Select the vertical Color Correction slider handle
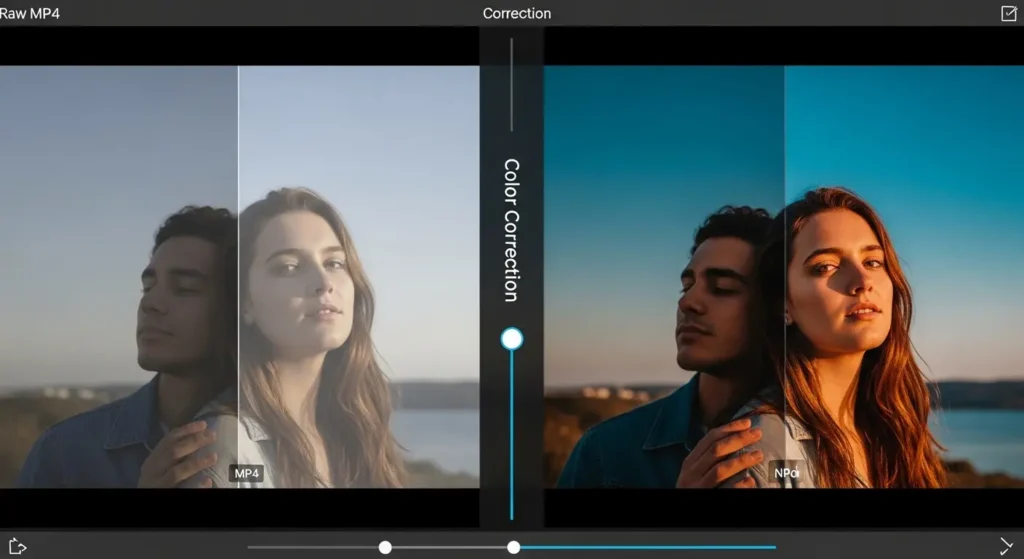The width and height of the screenshot is (1024, 559). [512, 339]
